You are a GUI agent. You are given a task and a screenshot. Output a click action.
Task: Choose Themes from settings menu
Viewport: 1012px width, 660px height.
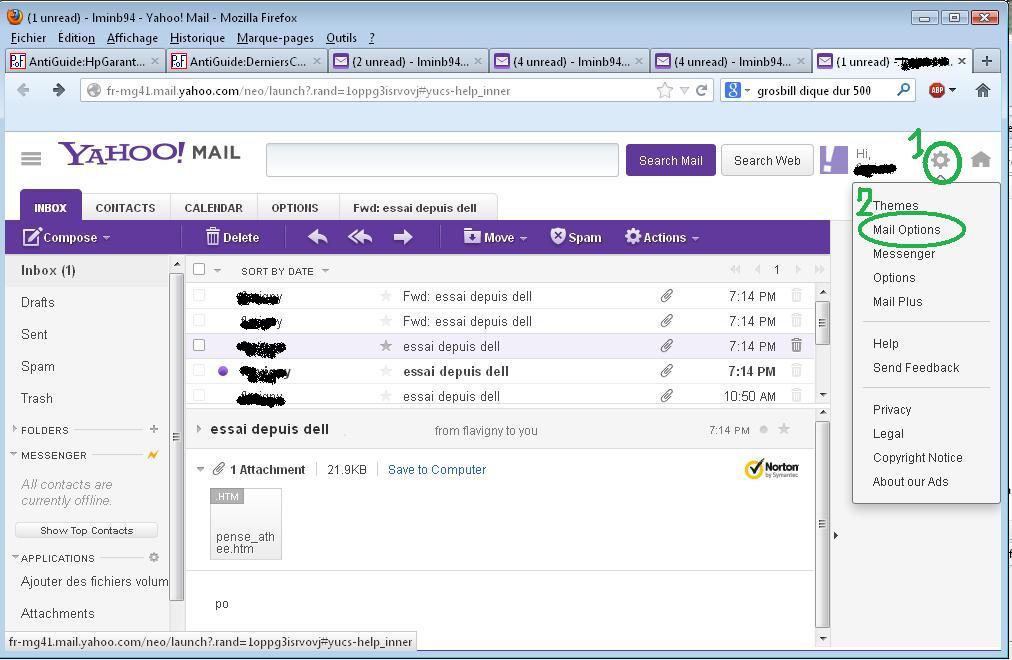point(895,205)
